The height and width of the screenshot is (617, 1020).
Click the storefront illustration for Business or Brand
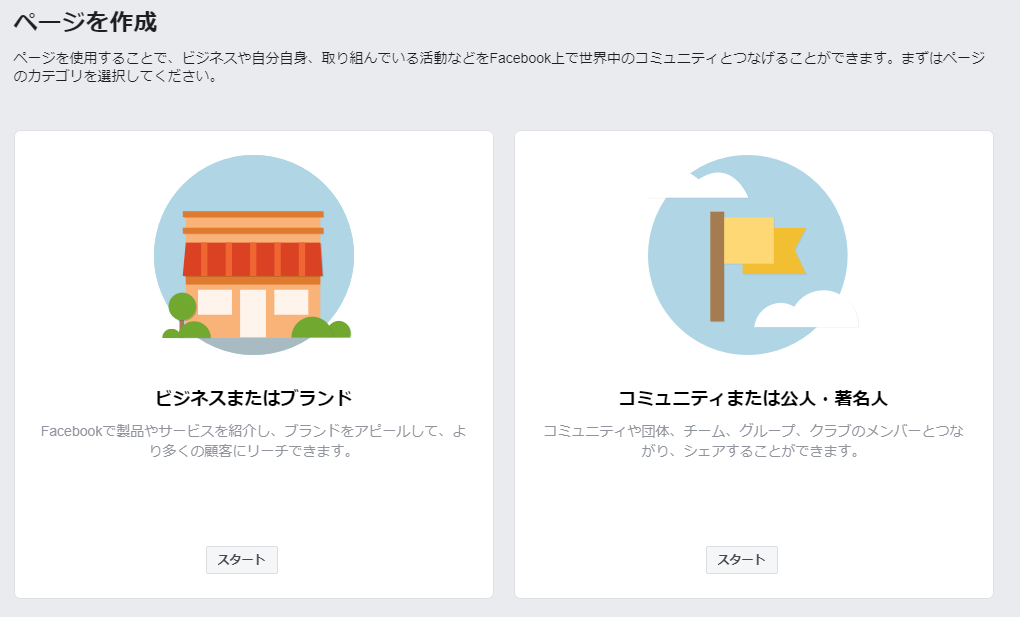(x=254, y=255)
